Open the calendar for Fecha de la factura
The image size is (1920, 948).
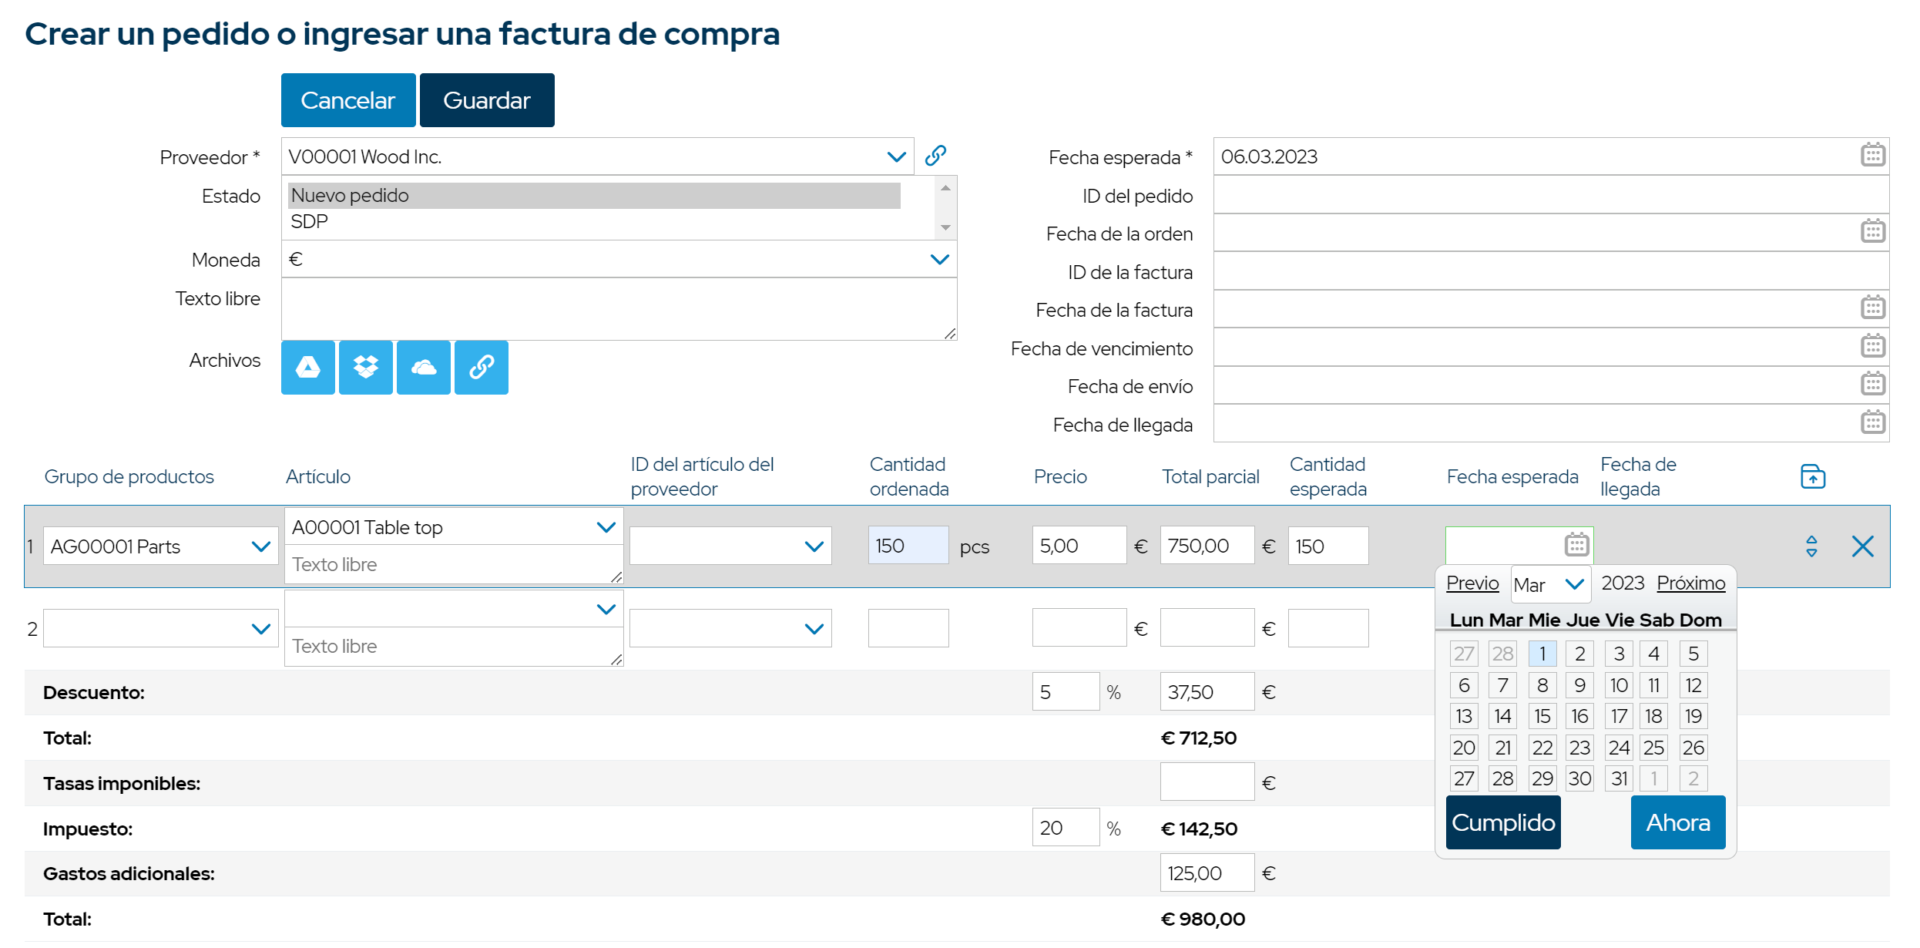coord(1872,307)
